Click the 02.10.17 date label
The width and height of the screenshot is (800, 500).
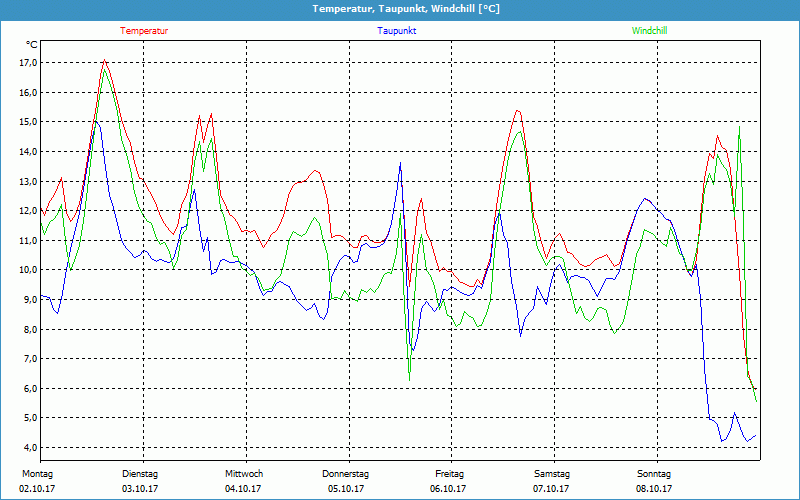(37, 489)
